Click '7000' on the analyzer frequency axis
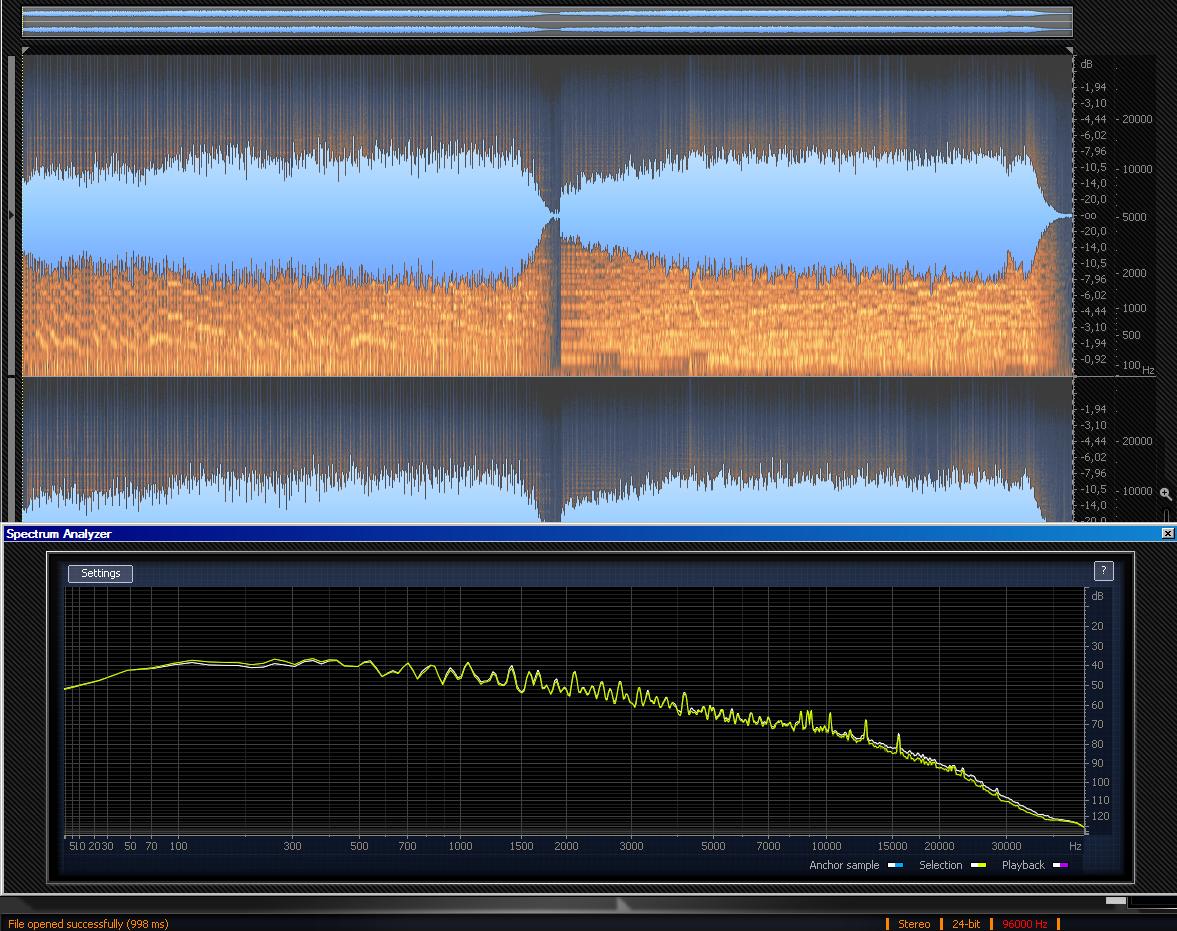 pyautogui.click(x=768, y=846)
